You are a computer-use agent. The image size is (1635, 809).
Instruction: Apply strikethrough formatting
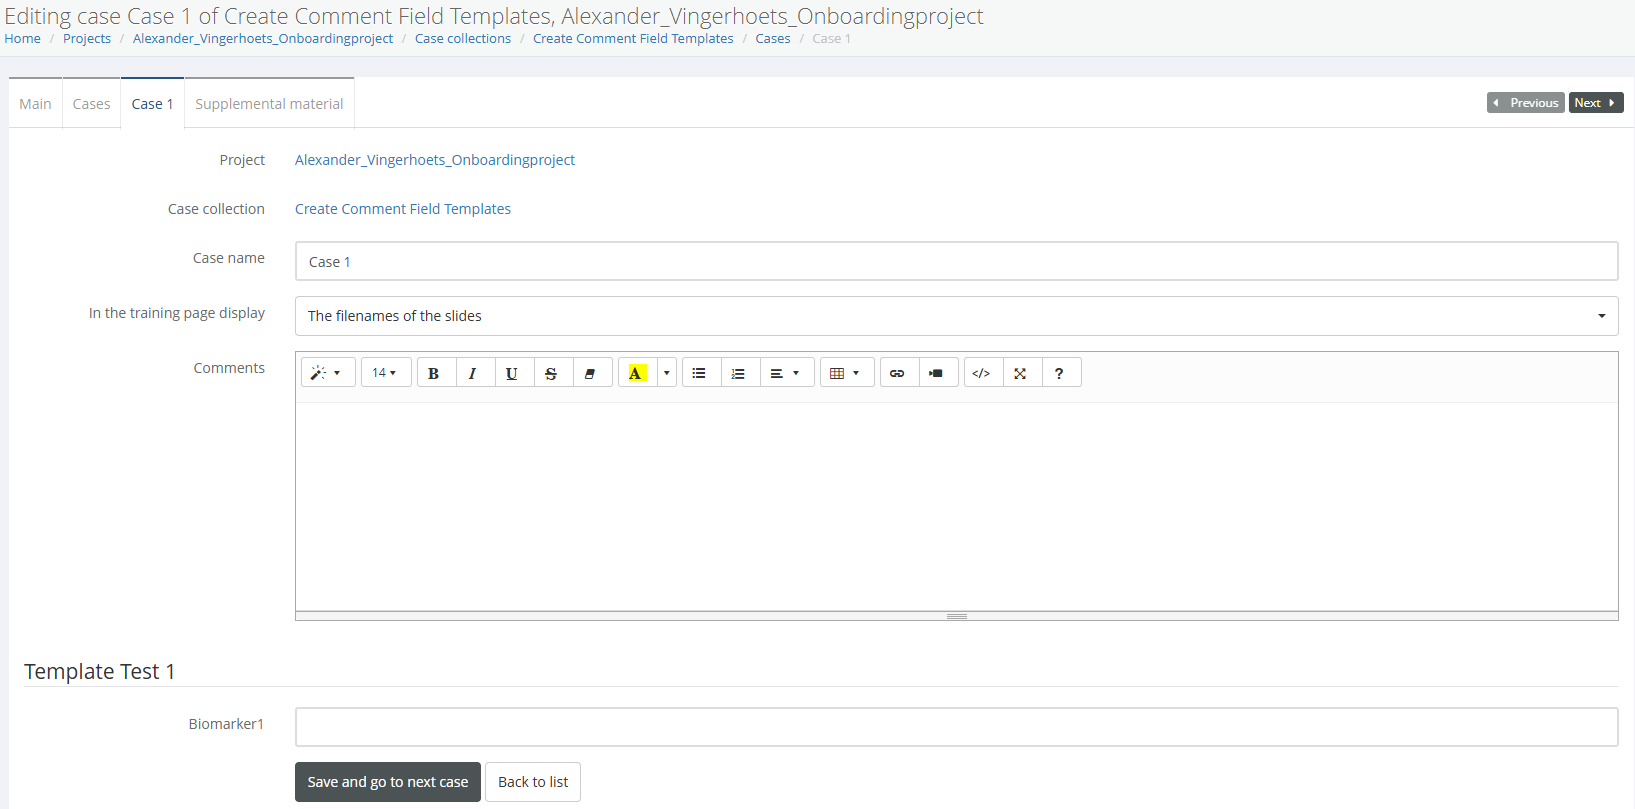[551, 373]
